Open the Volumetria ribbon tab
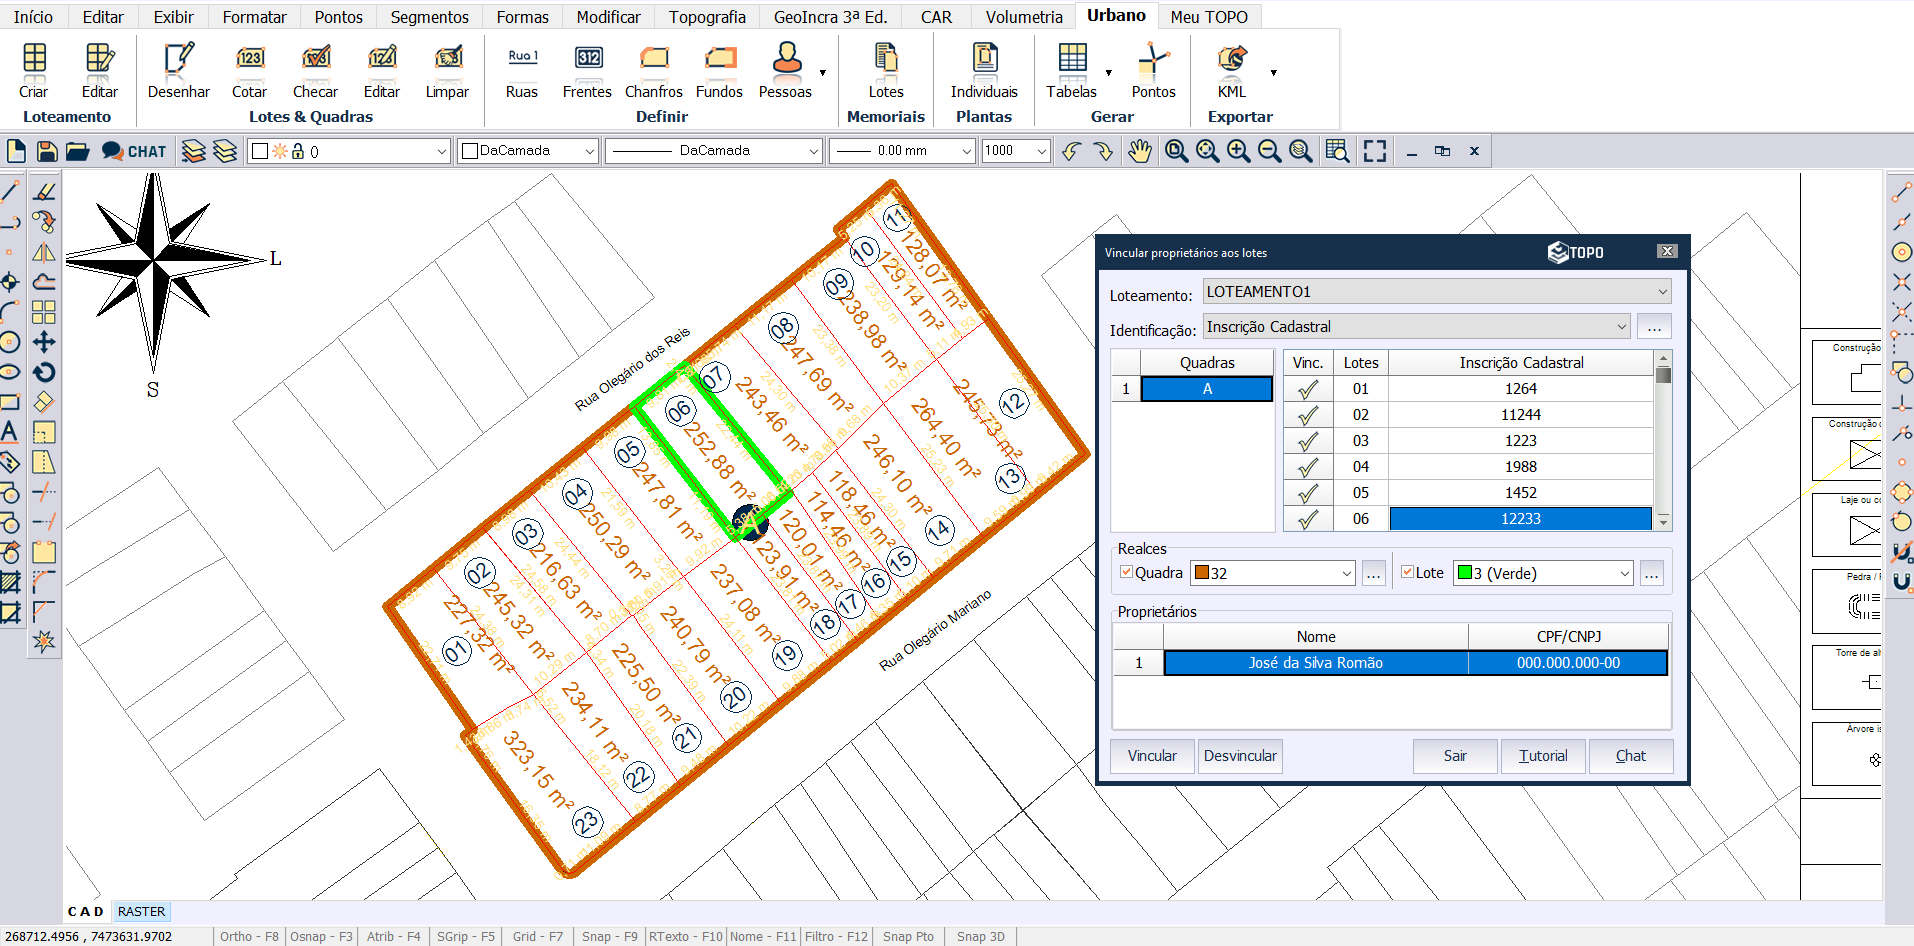The image size is (1914, 946). coord(1023,17)
